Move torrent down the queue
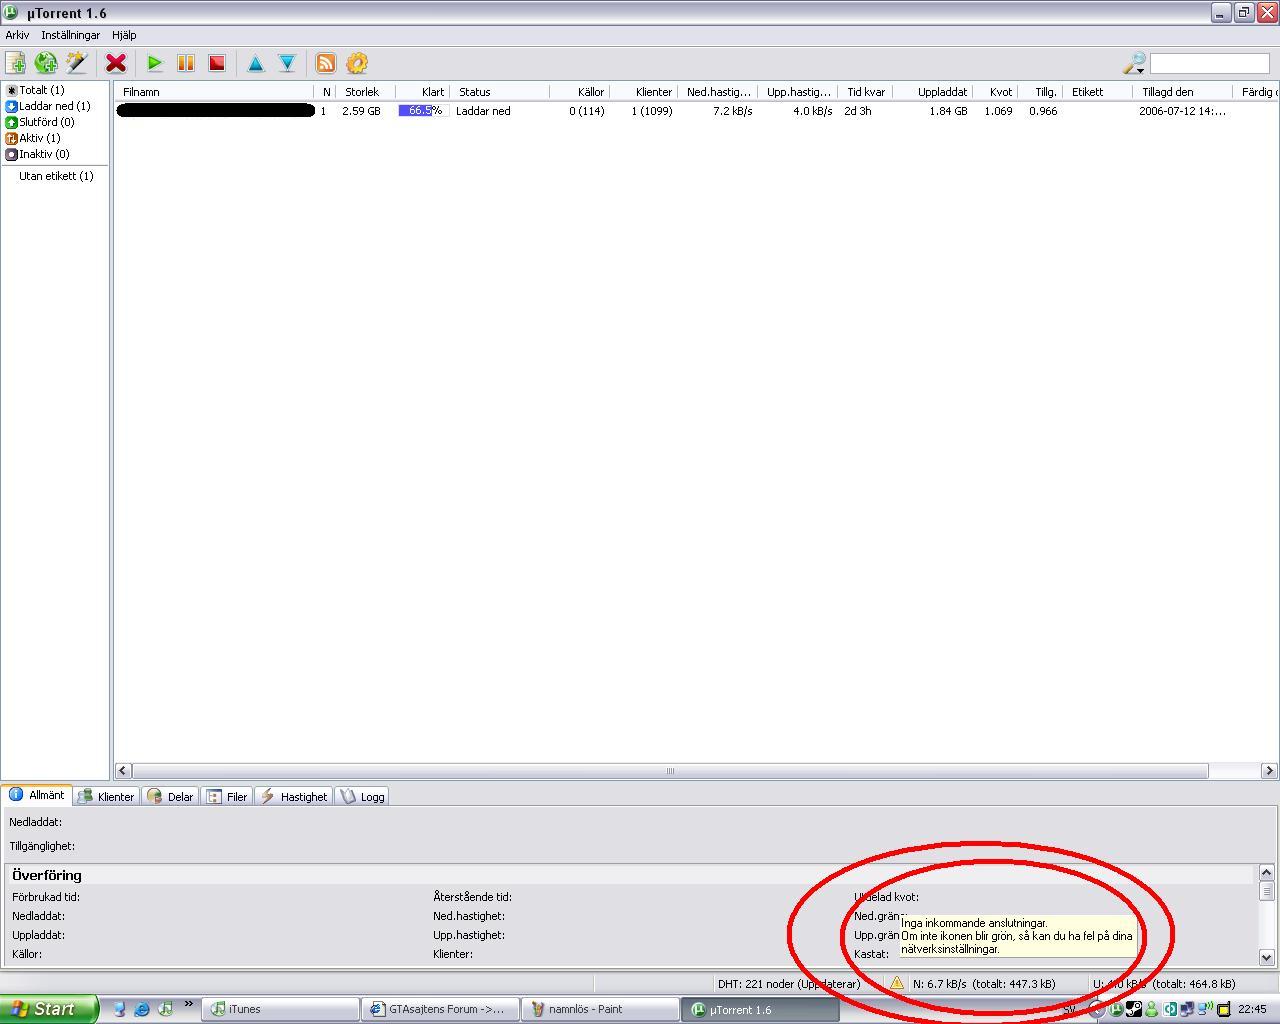The height and width of the screenshot is (1024, 1280). click(287, 63)
